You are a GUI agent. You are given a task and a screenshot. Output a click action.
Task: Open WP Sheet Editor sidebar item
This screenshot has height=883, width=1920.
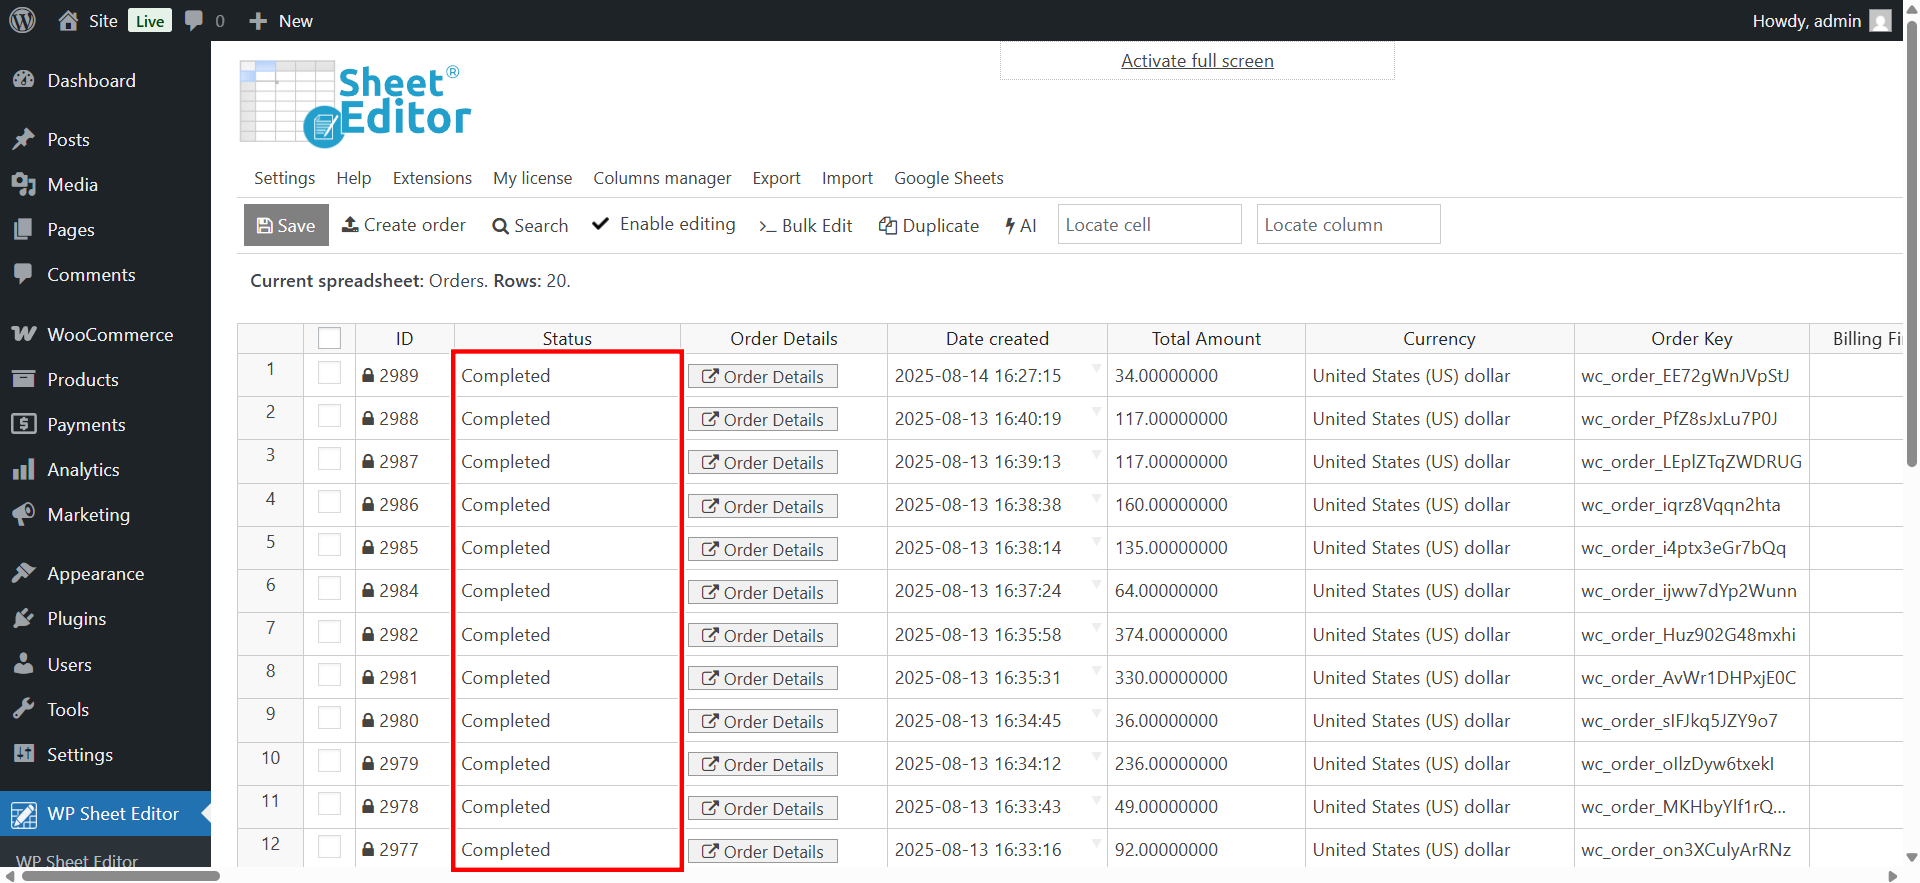pos(105,813)
